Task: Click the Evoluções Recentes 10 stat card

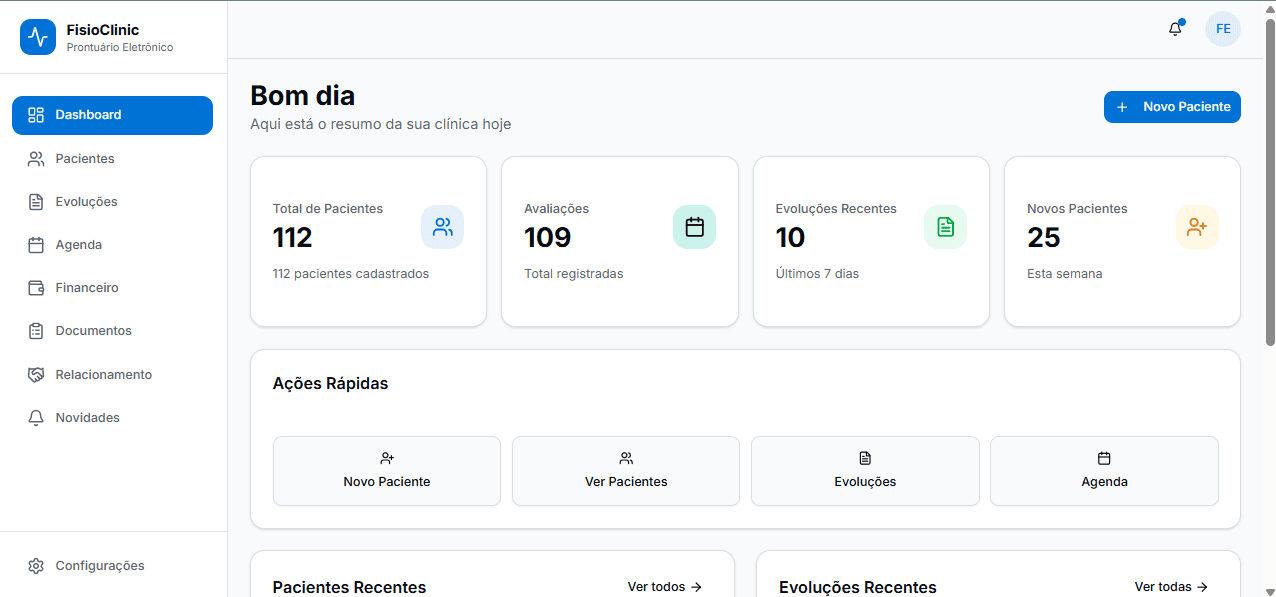Action: [x=871, y=241]
